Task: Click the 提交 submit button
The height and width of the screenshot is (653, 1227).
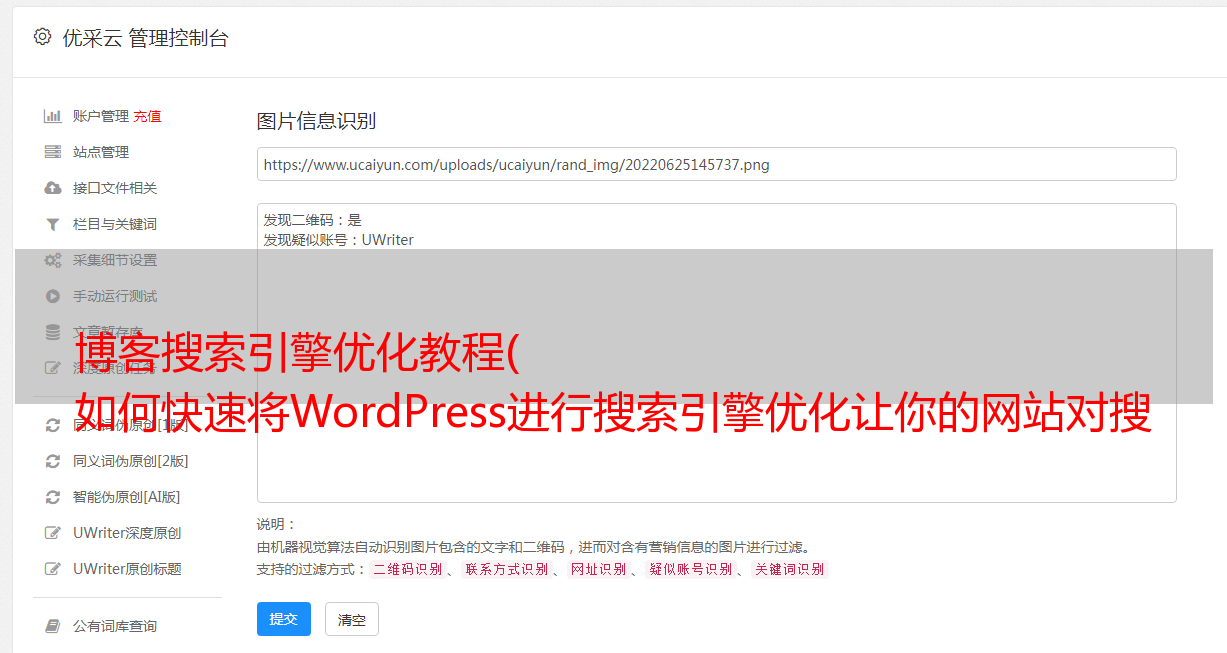Action: 284,619
